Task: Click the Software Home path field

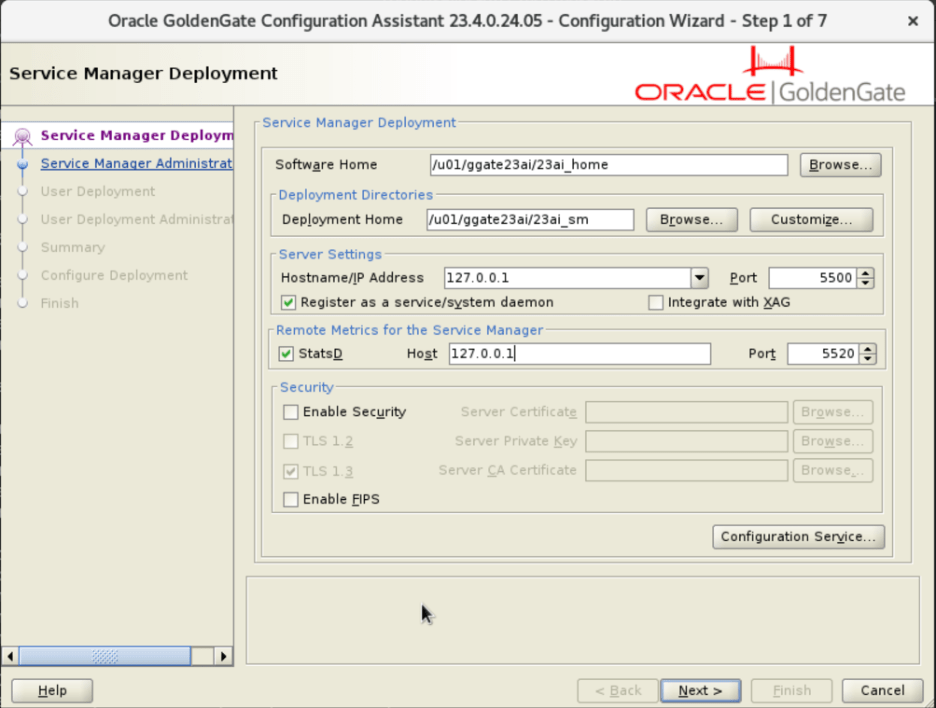Action: (x=608, y=165)
